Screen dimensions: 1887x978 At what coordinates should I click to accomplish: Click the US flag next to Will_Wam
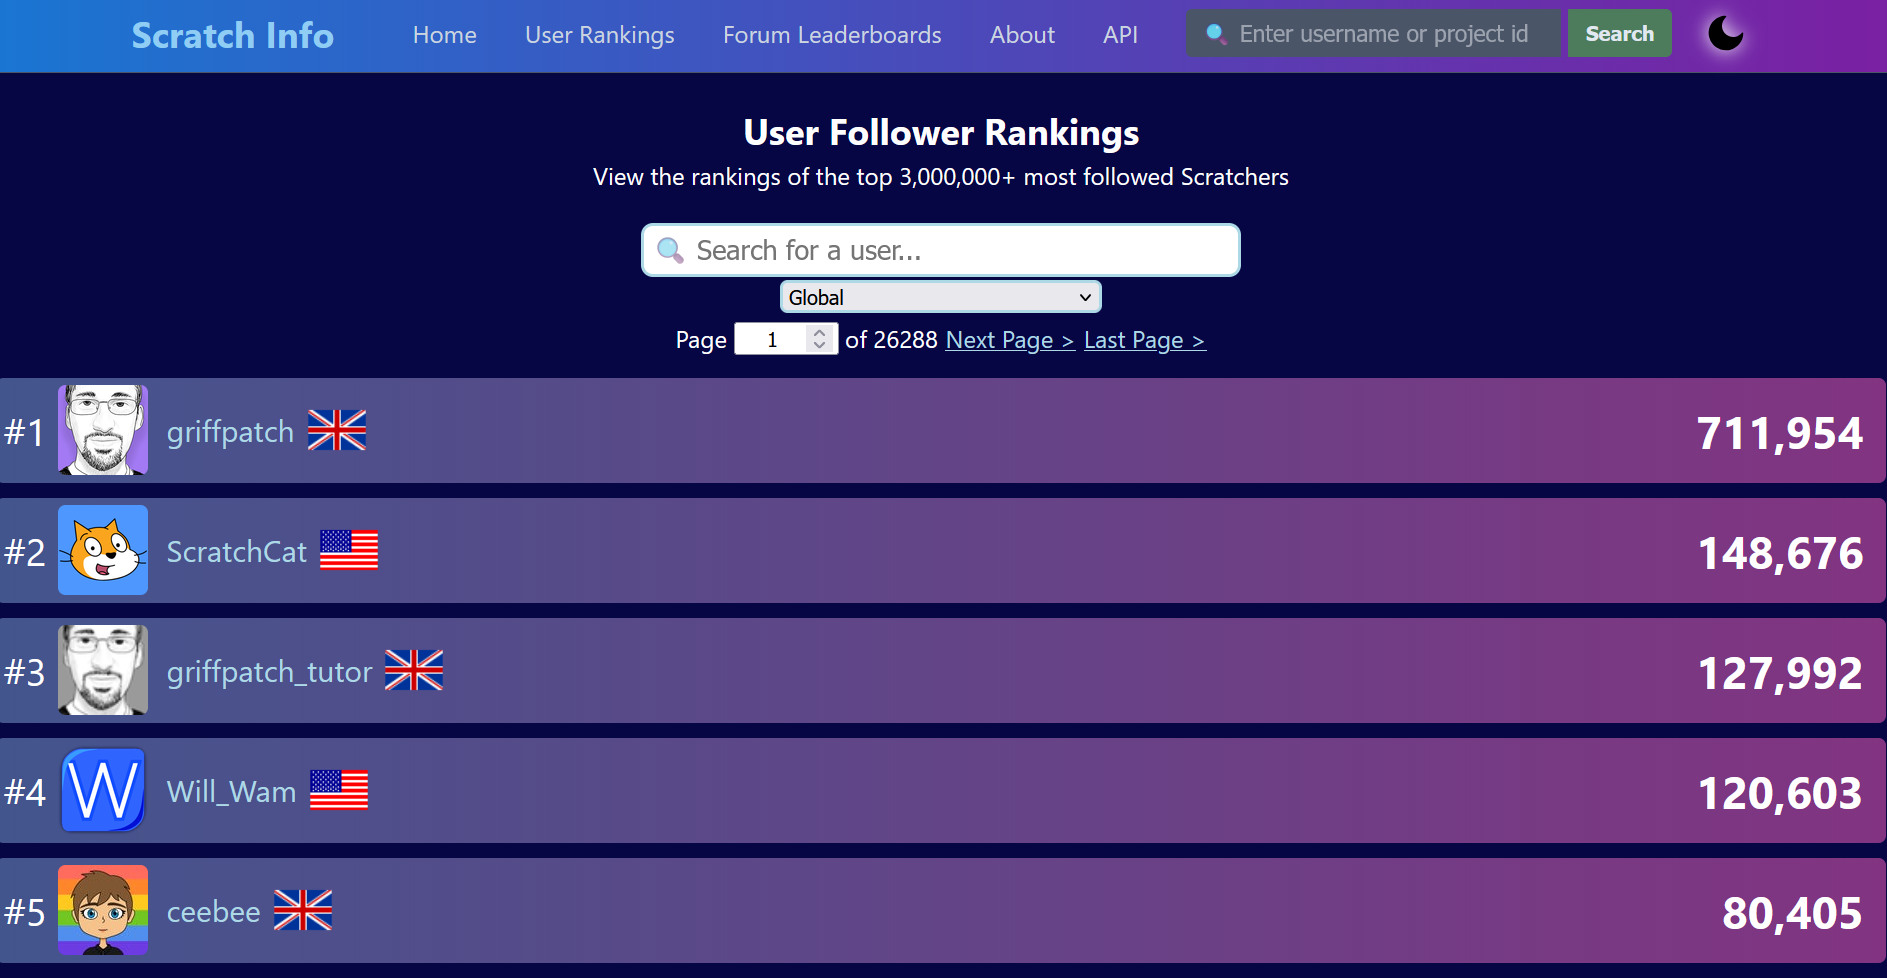pos(339,790)
